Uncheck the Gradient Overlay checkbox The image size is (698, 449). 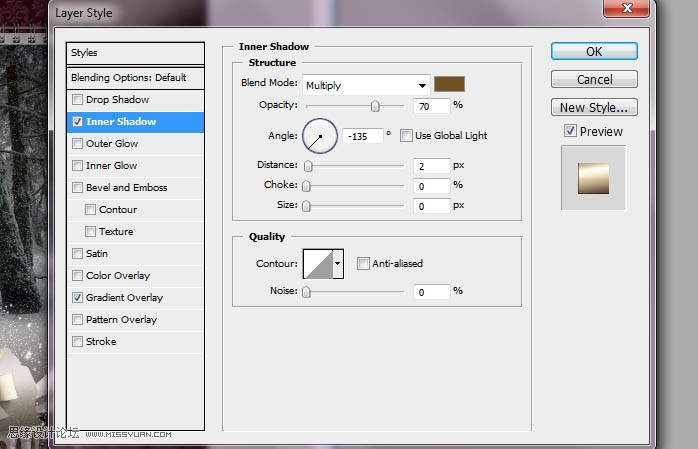77,297
